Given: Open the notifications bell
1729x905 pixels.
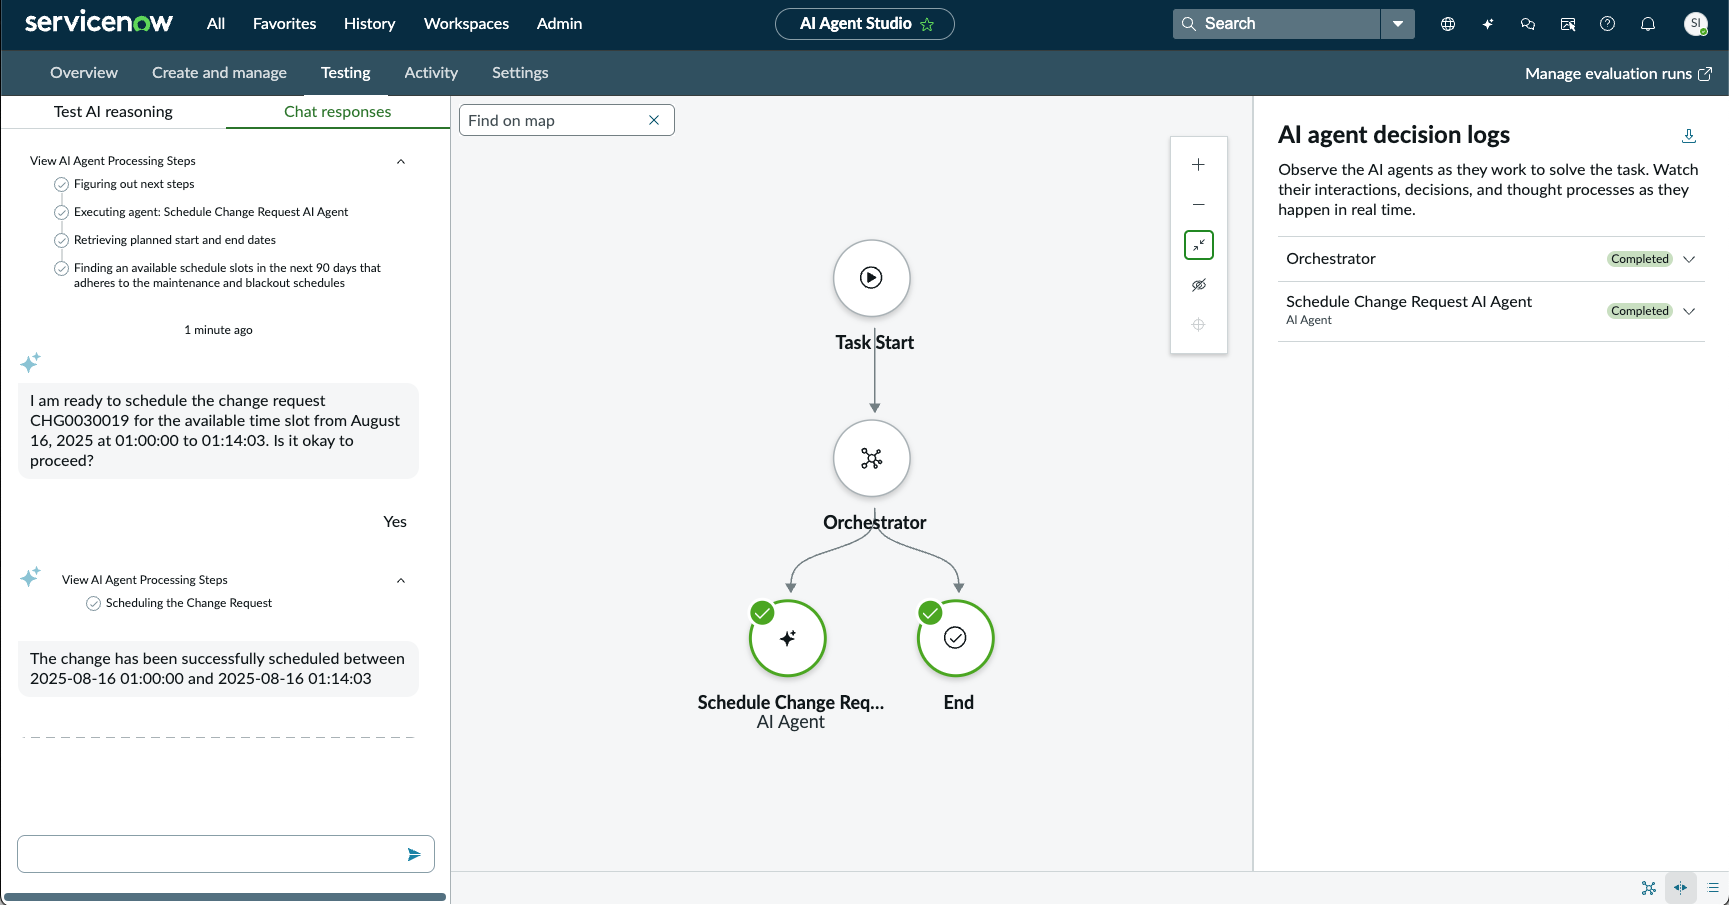Looking at the screenshot, I should 1647,24.
